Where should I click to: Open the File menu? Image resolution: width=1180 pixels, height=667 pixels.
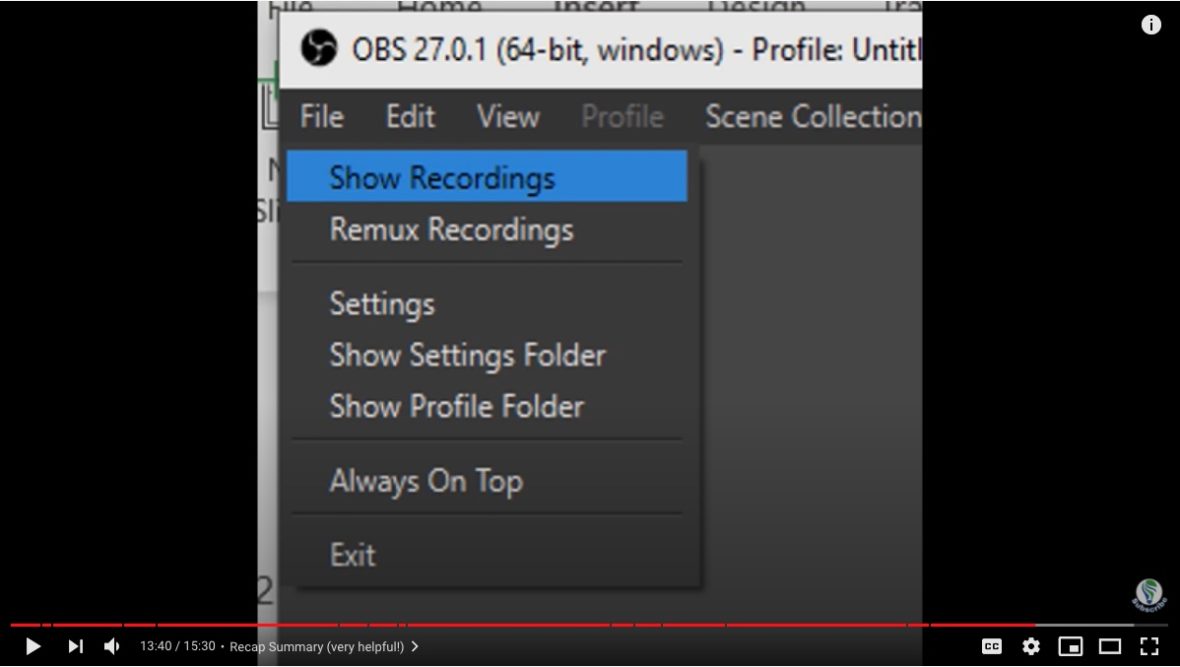(320, 116)
